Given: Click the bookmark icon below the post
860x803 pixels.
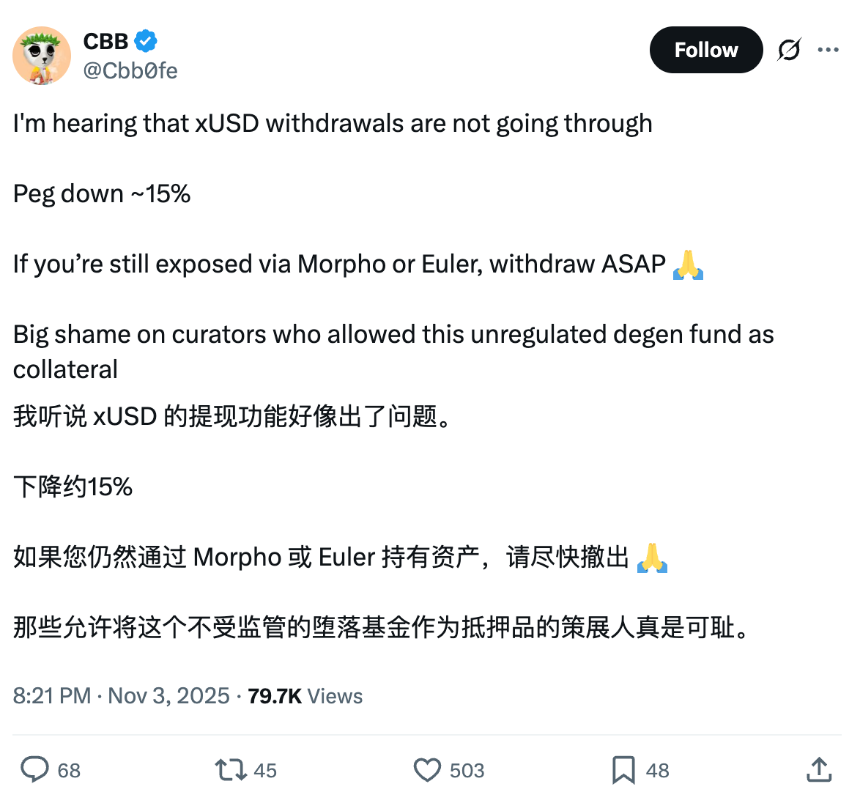Looking at the screenshot, I should [622, 770].
